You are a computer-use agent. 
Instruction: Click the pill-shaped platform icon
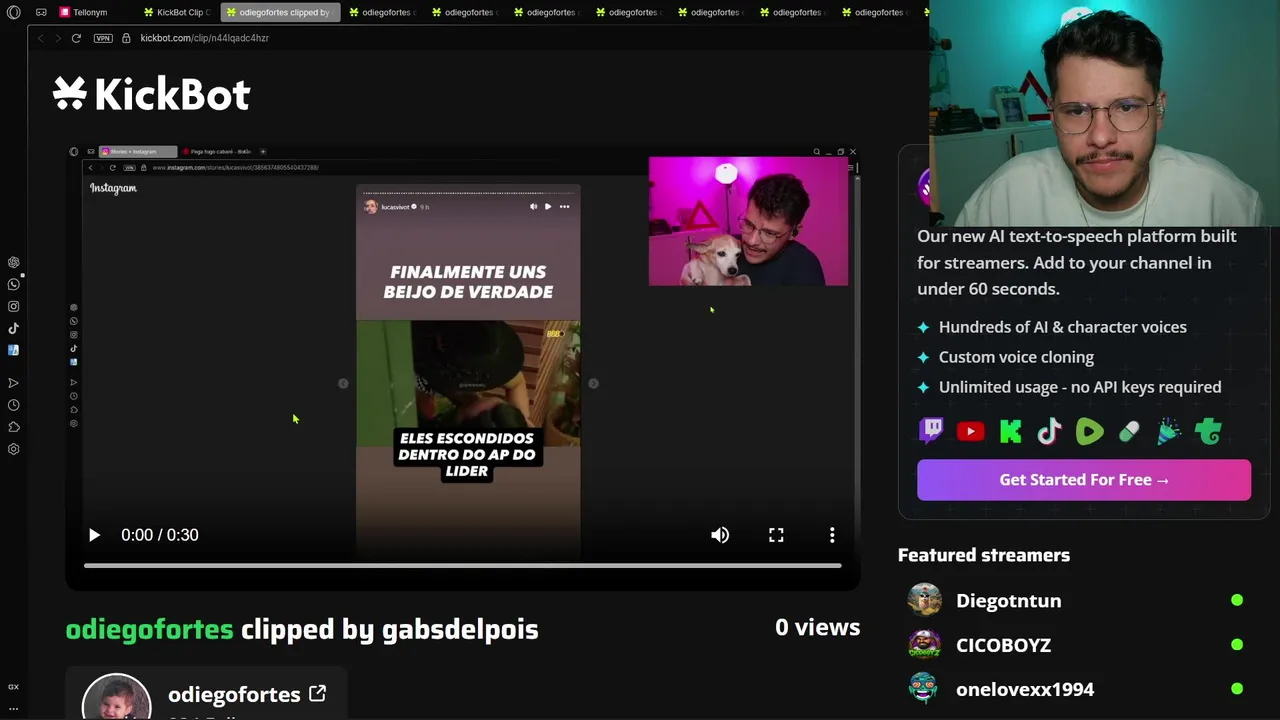pyautogui.click(x=1129, y=431)
